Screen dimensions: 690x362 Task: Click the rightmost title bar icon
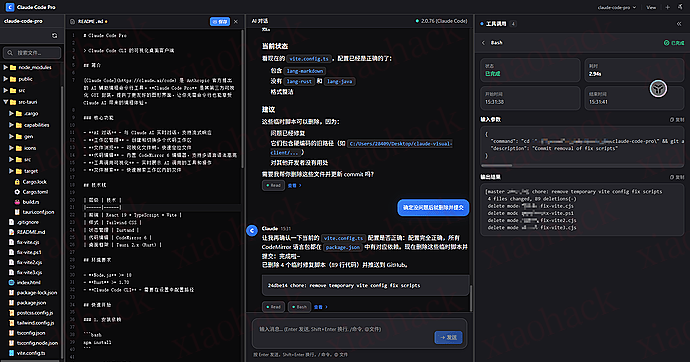[x=680, y=7]
